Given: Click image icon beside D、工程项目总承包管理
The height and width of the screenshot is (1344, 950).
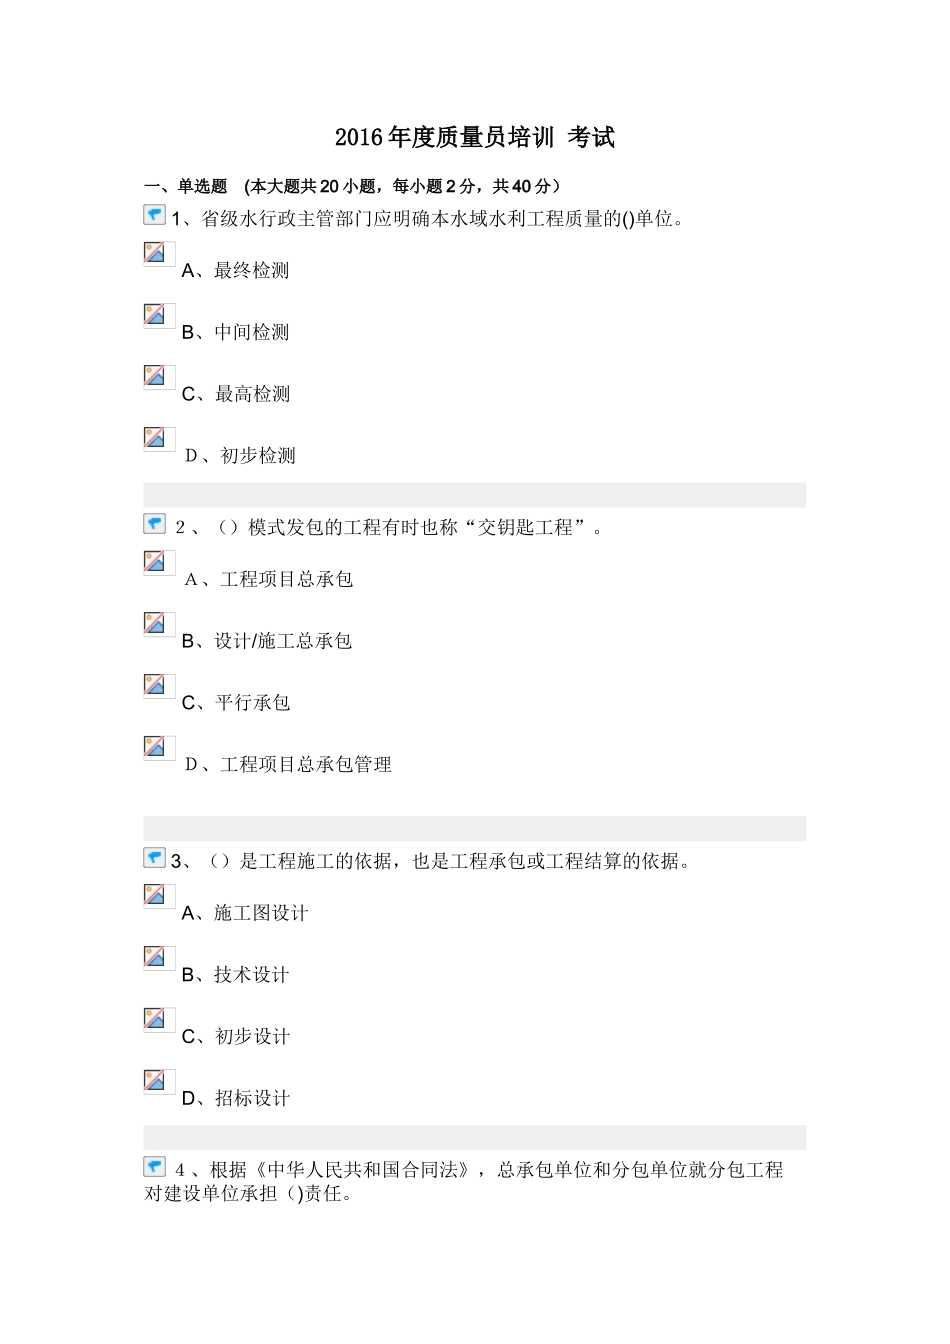Looking at the screenshot, I should [155, 747].
